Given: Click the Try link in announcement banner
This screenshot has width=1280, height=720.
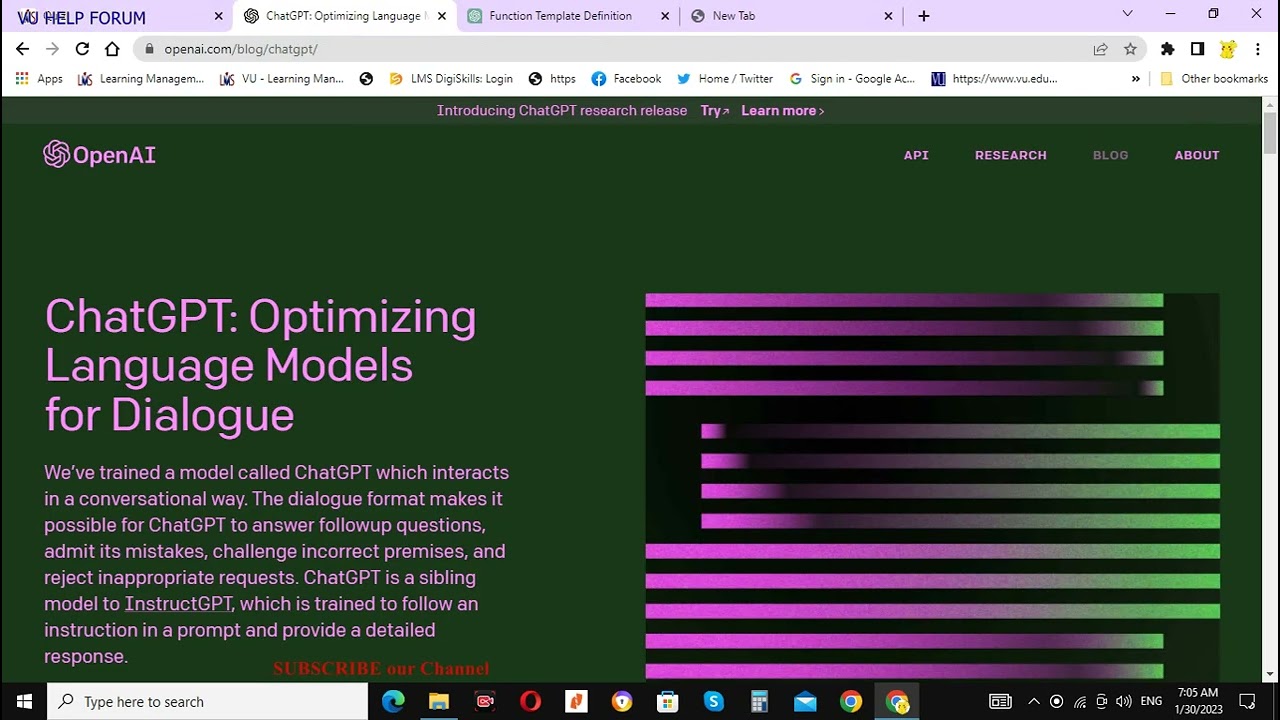Looking at the screenshot, I should (715, 111).
